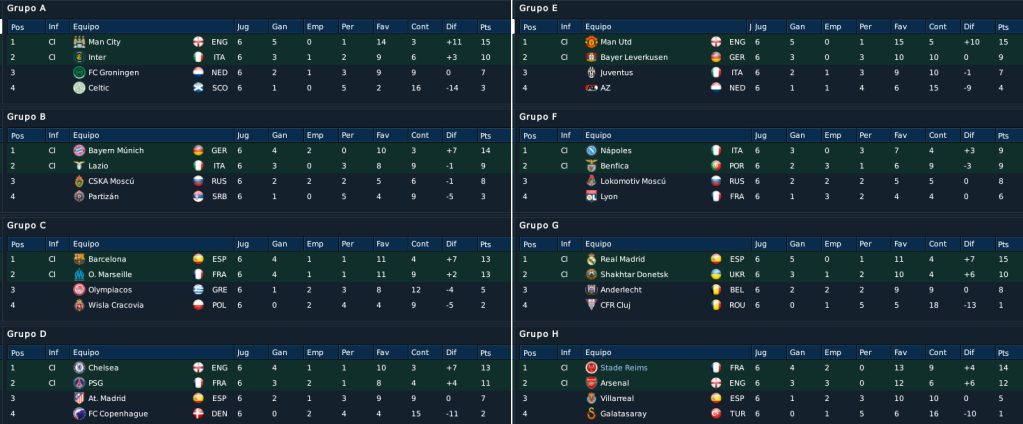
Task: Click the Real Madrid club crest
Action: coord(591,259)
